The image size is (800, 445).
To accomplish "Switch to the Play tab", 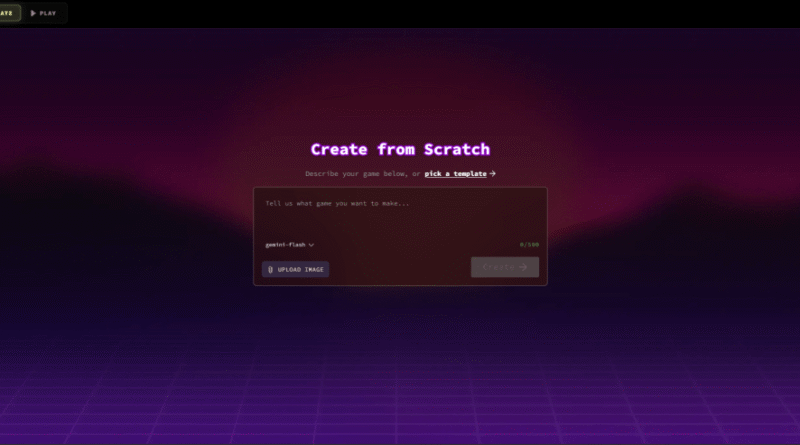I will [43, 13].
